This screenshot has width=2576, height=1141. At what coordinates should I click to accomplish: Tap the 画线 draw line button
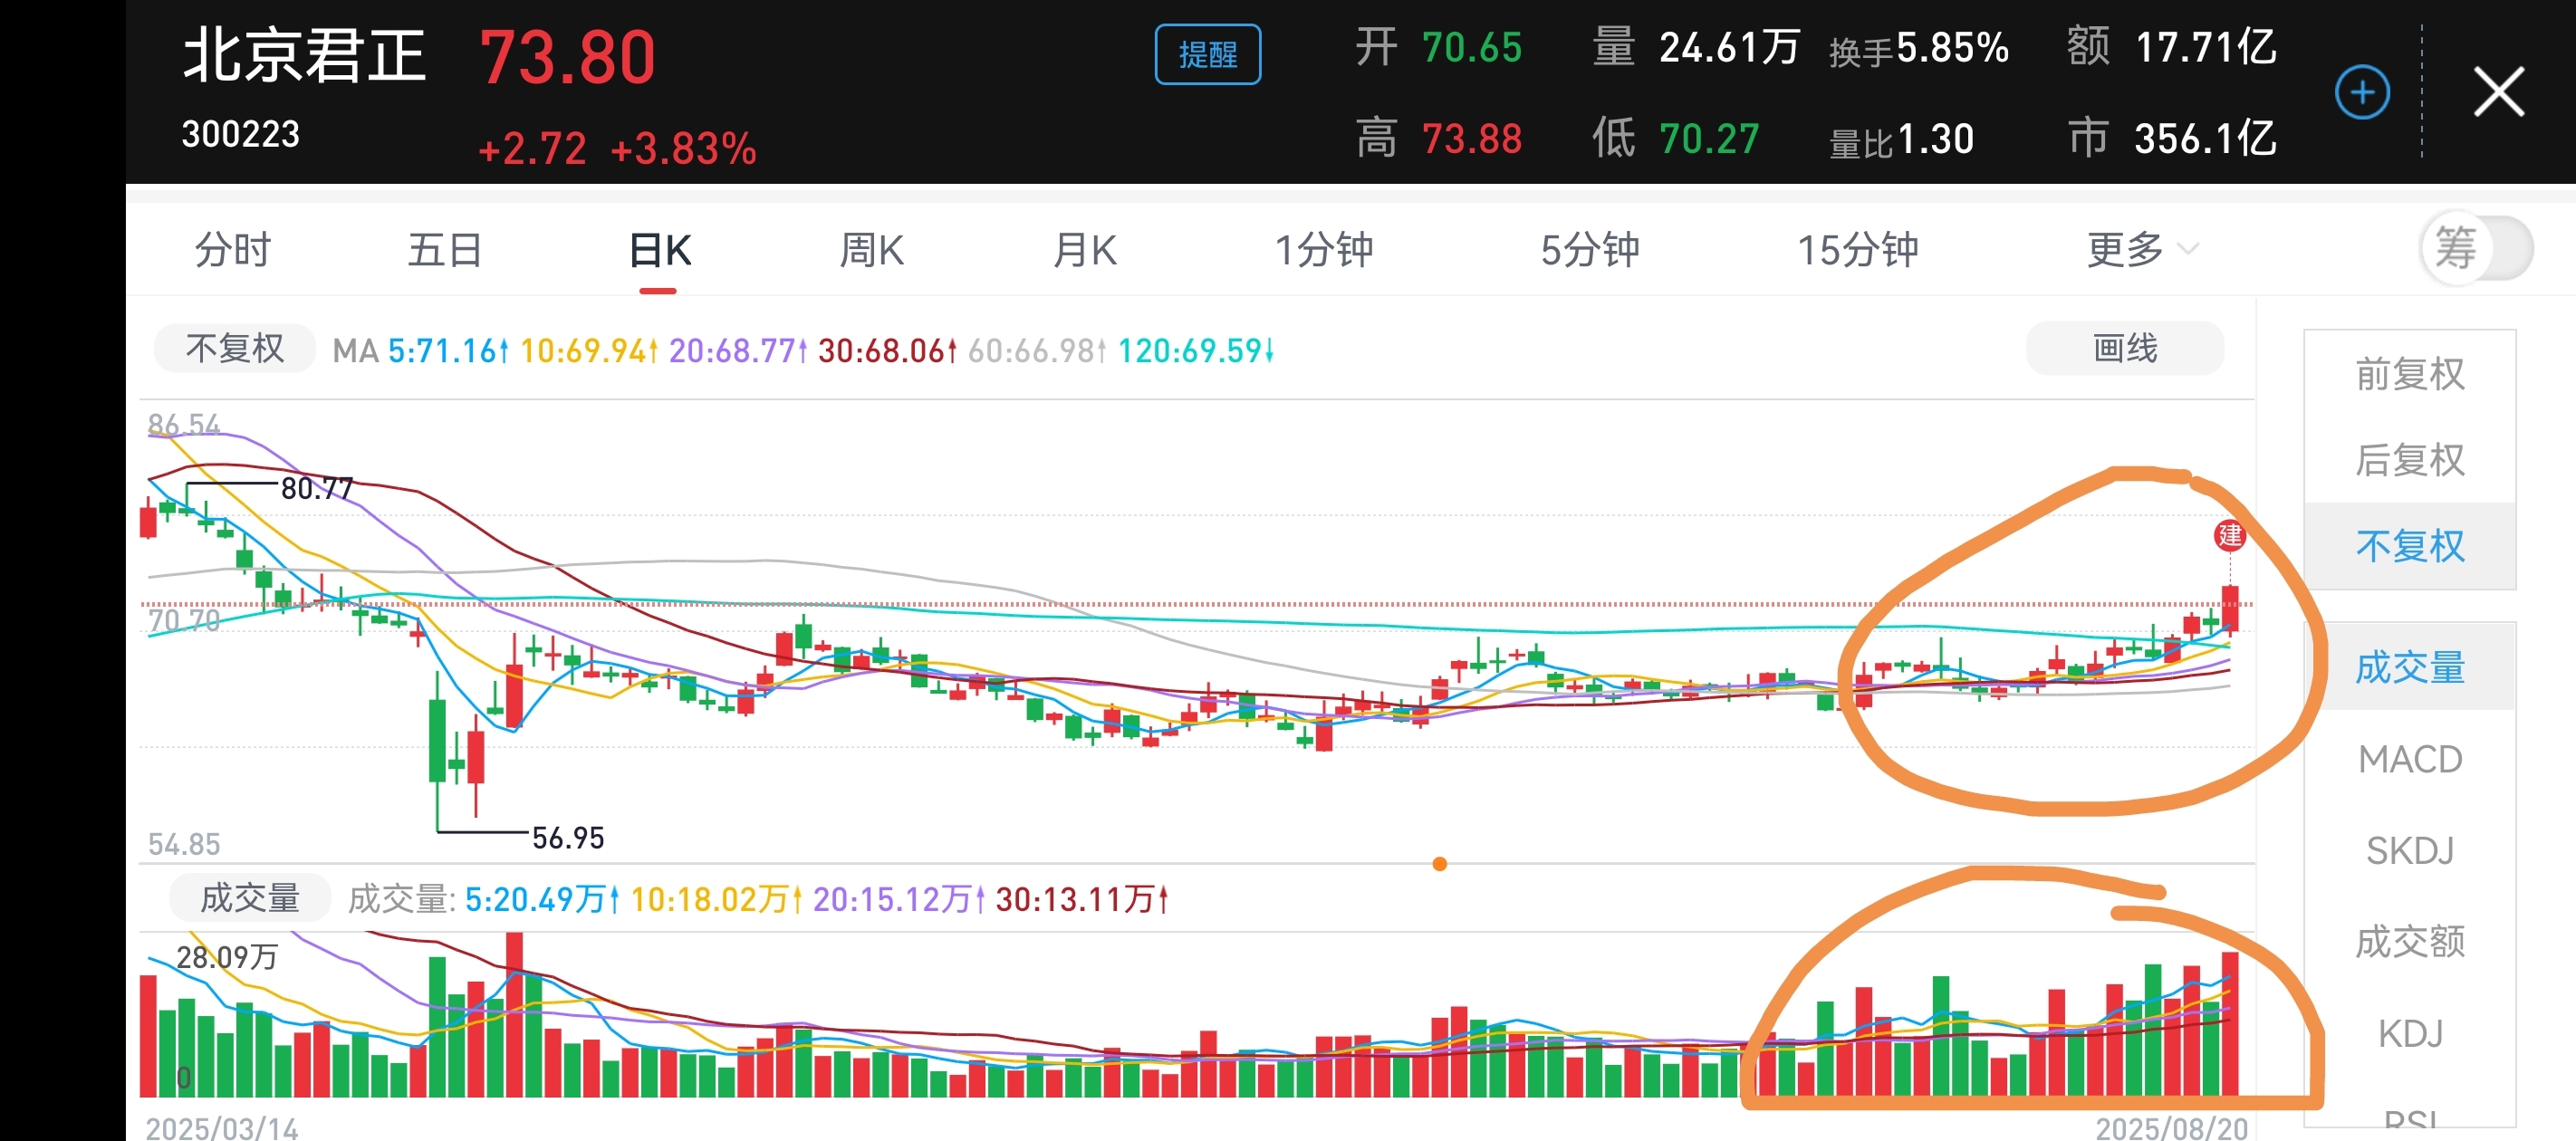pos(2125,349)
